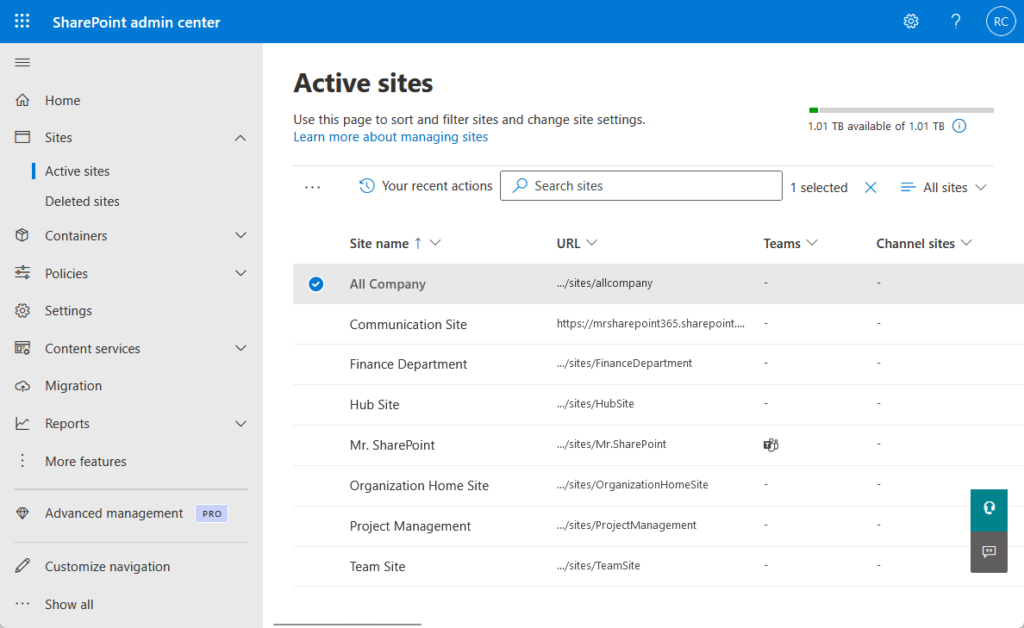Click the horizontal scrollbar at bottom
Image resolution: width=1024 pixels, height=628 pixels.
click(x=347, y=625)
